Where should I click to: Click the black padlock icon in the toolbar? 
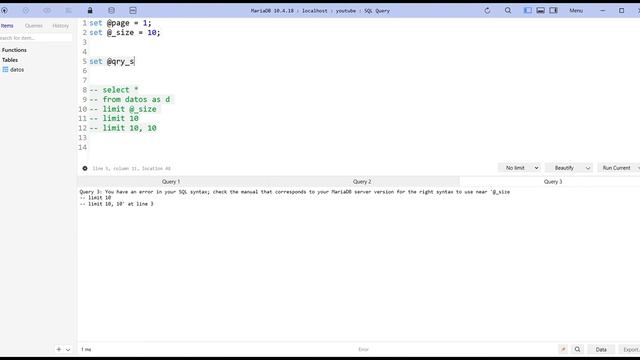pos(90,11)
